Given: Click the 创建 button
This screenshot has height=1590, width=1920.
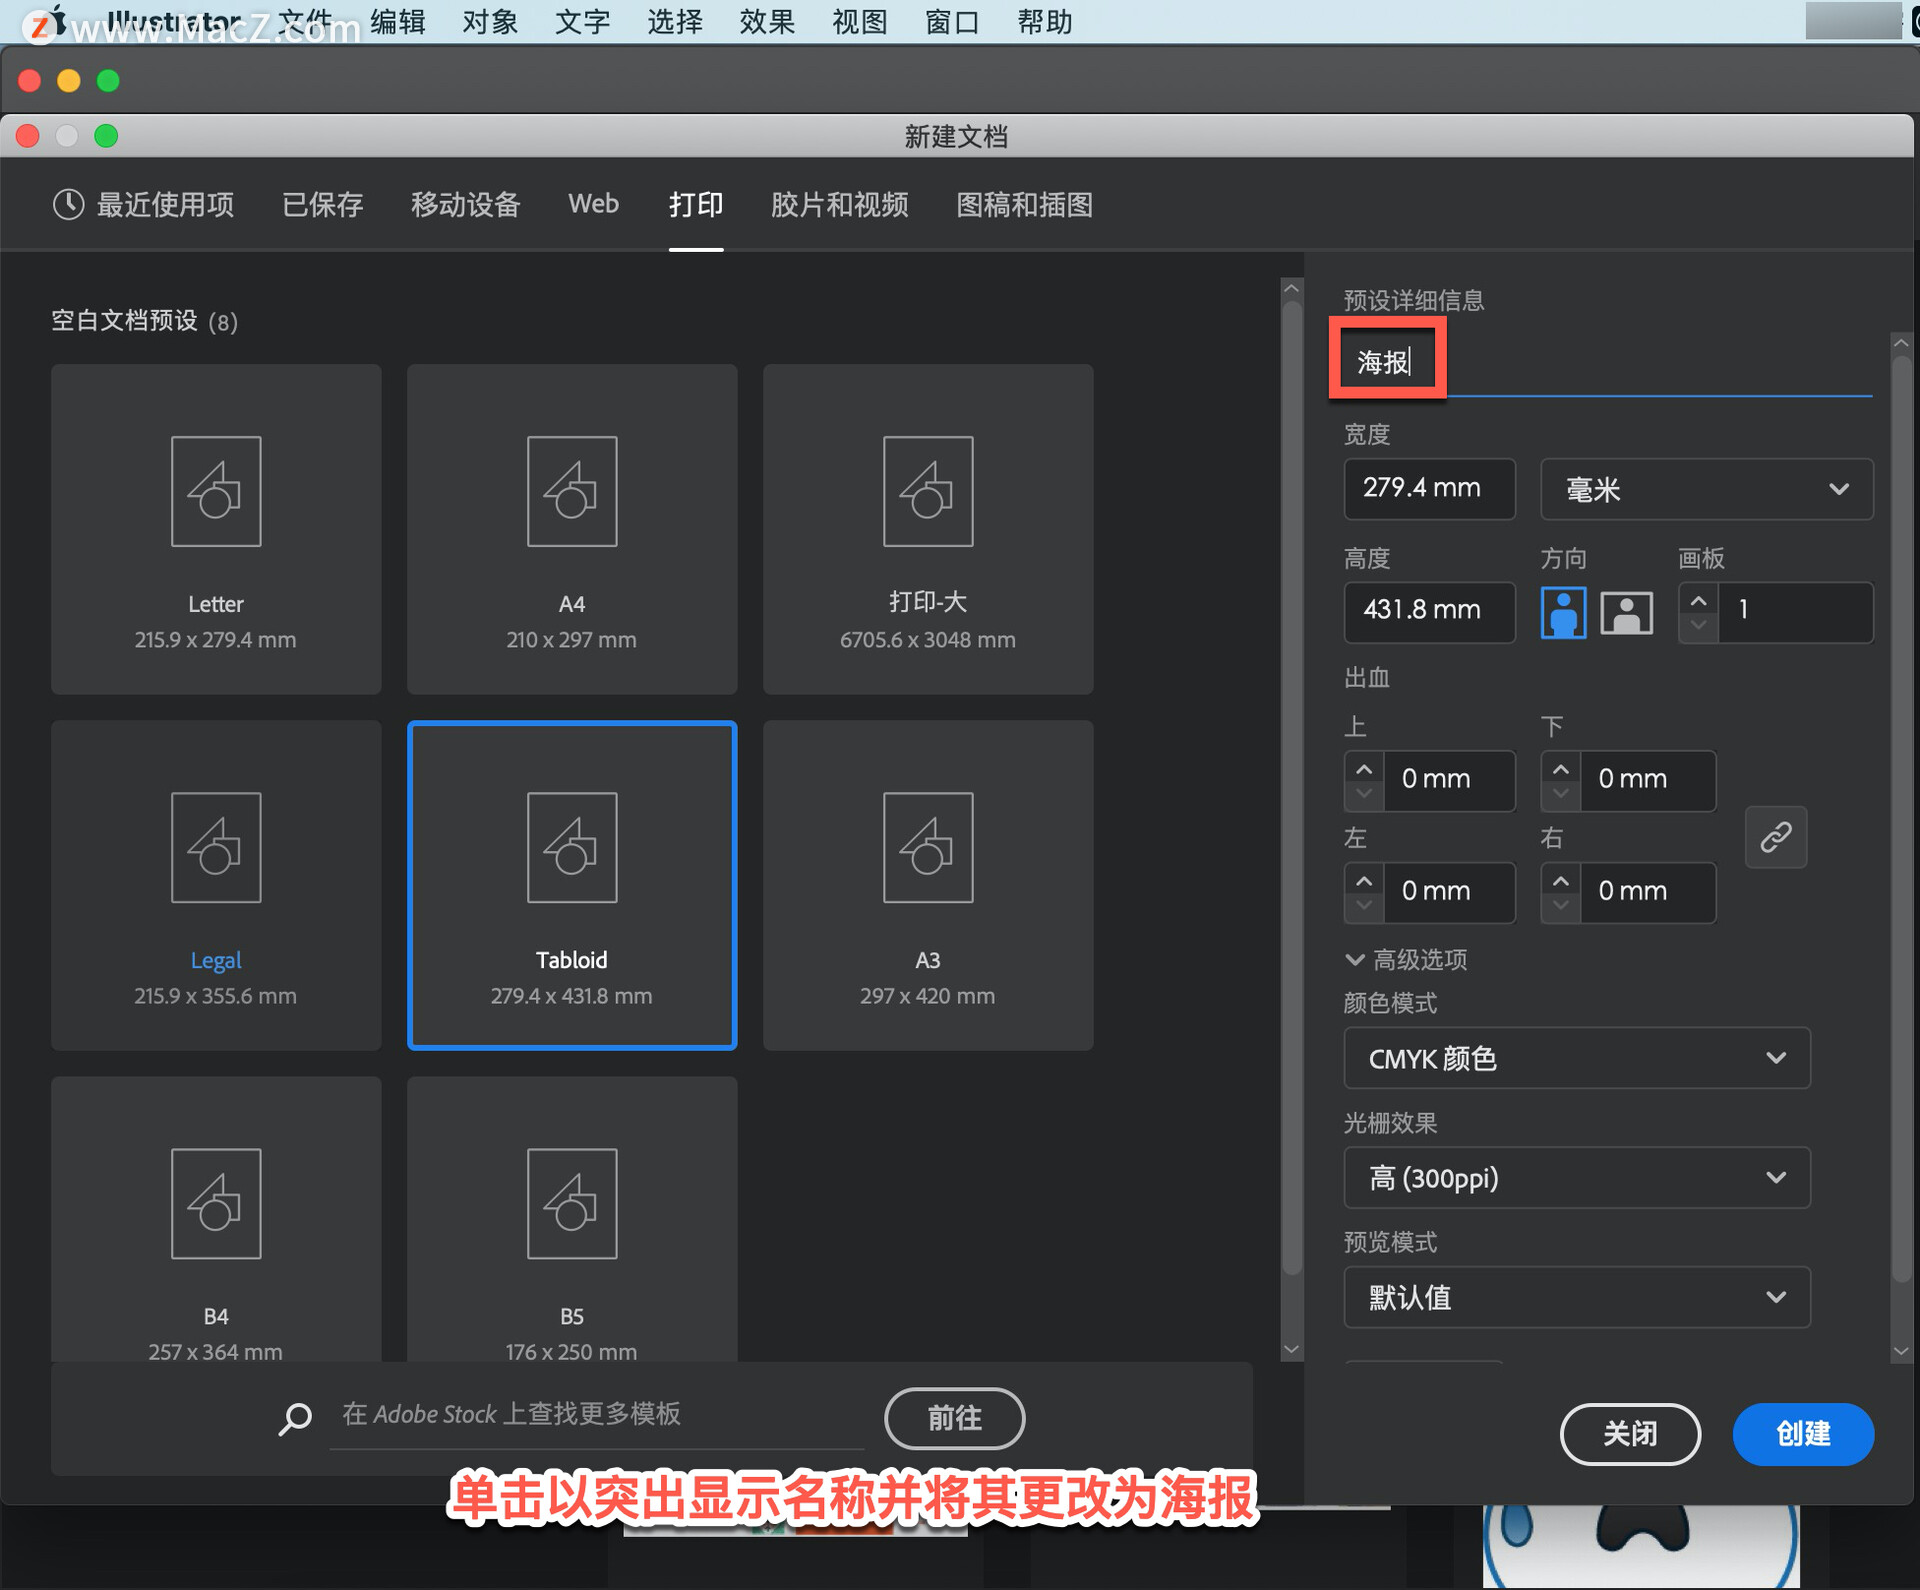Looking at the screenshot, I should pyautogui.click(x=1802, y=1433).
